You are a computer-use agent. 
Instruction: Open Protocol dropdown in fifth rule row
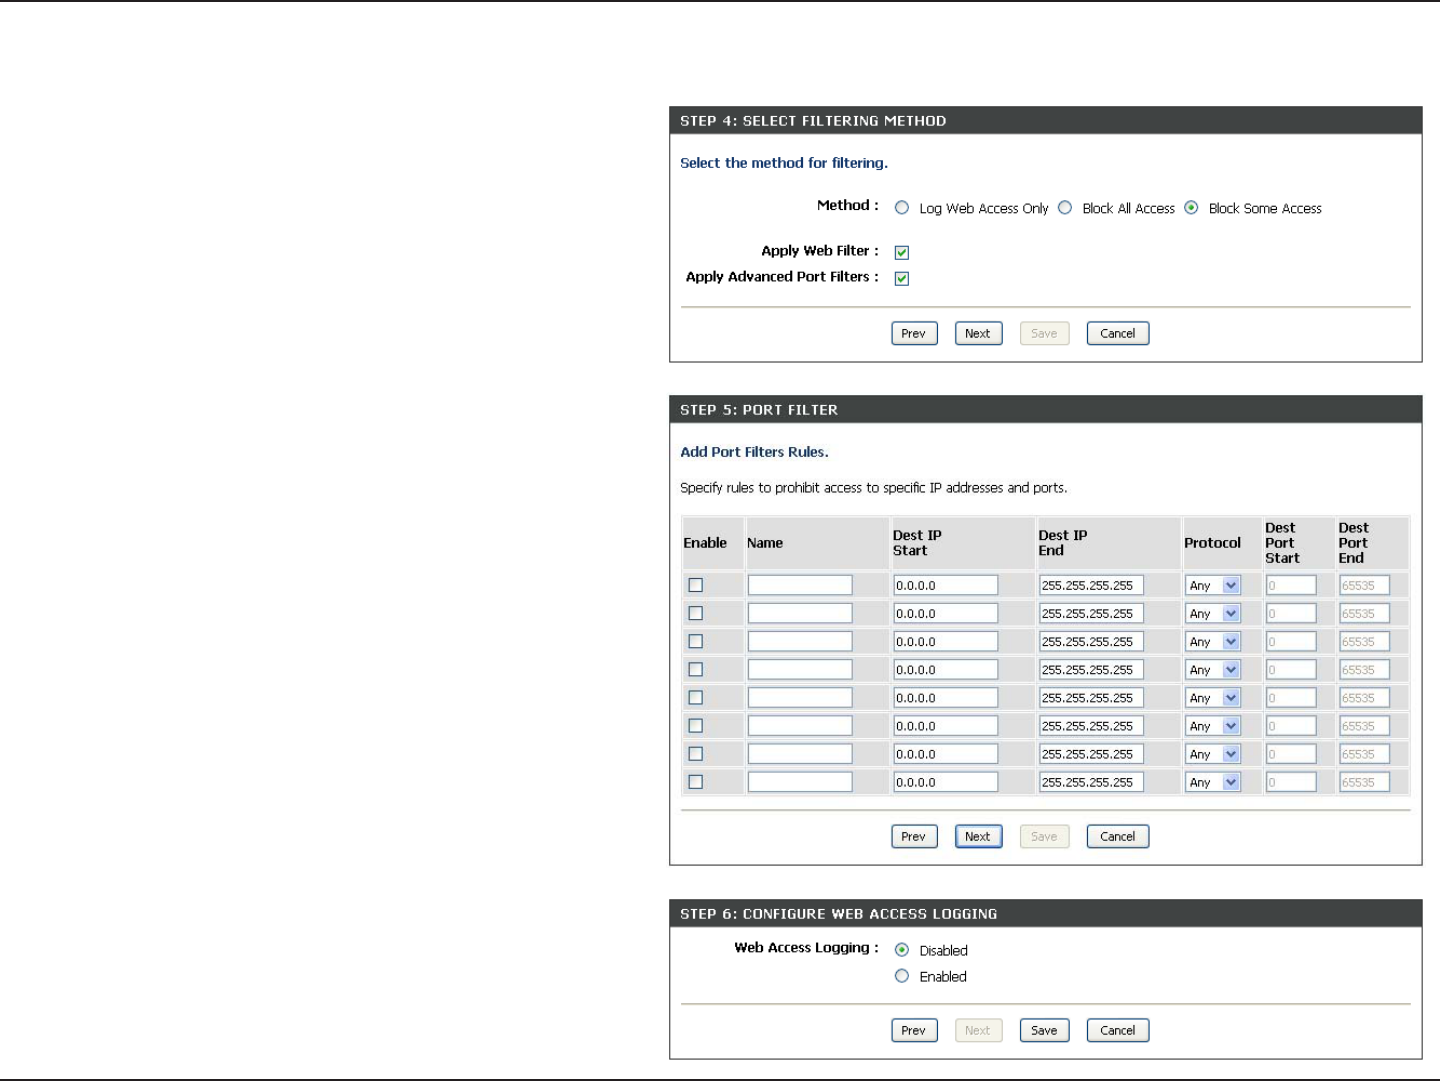[1213, 697]
